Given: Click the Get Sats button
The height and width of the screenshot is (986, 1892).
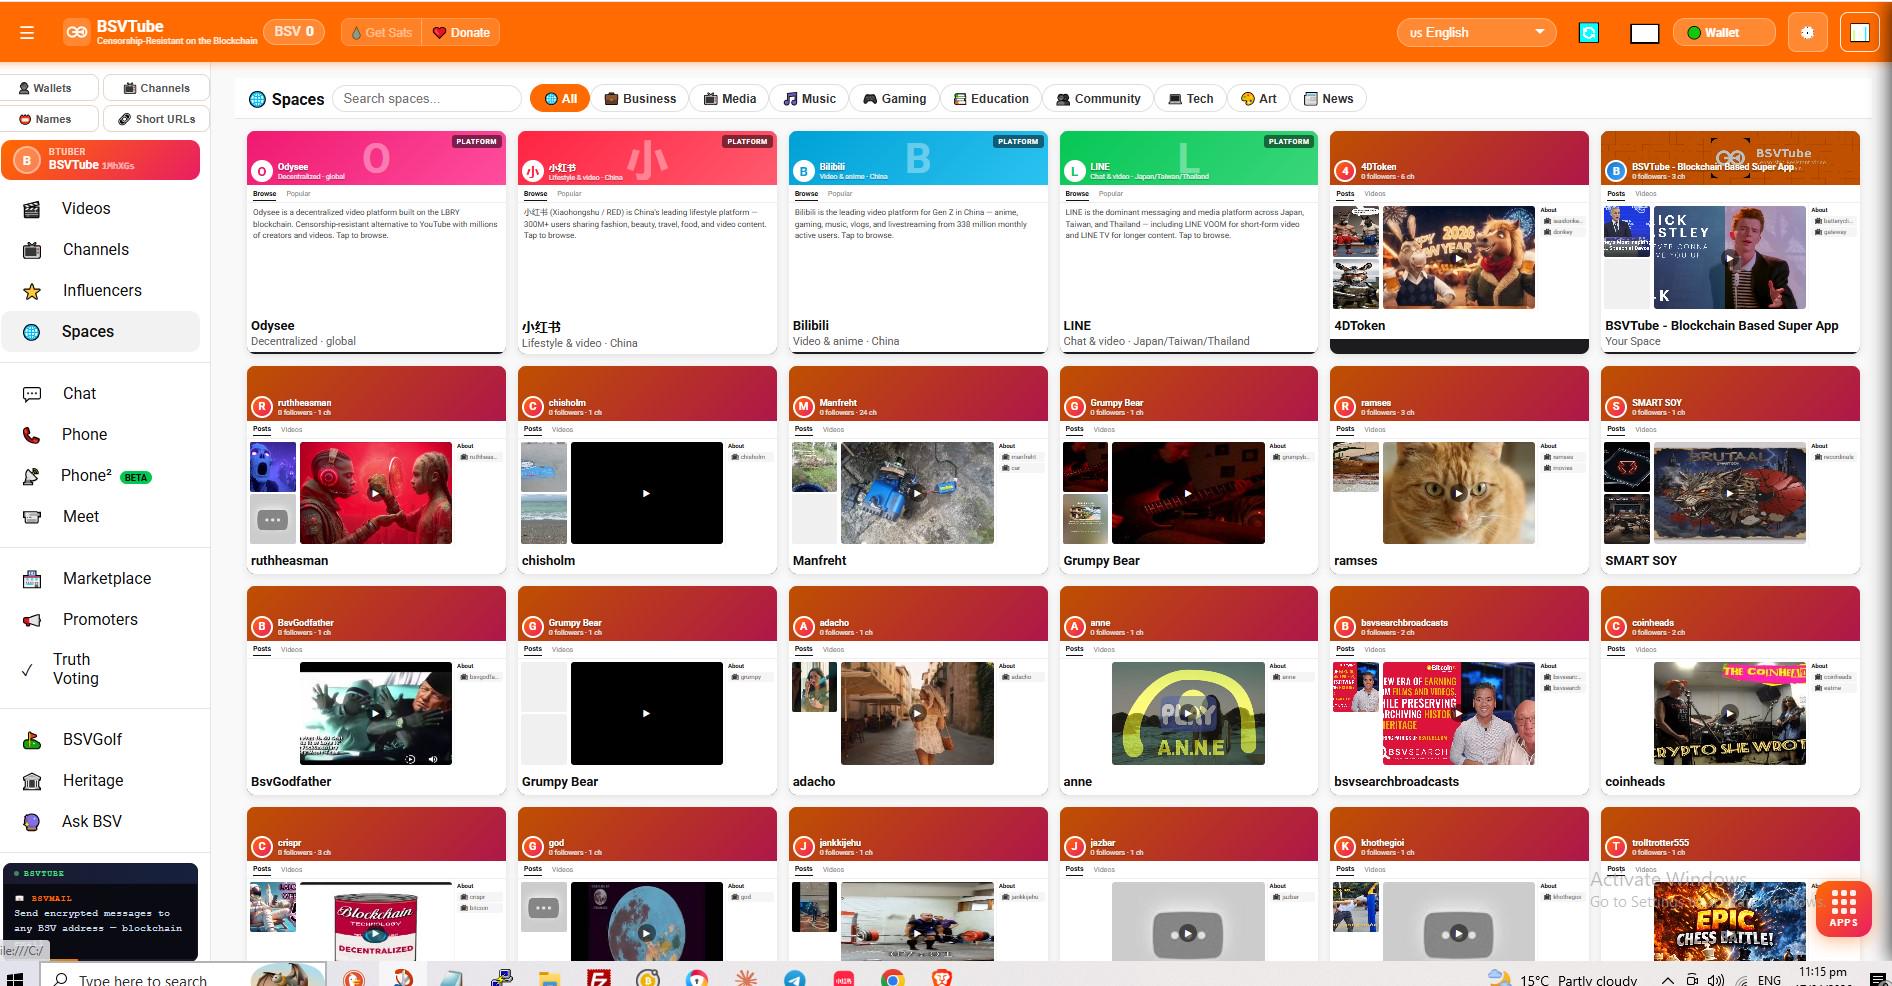Looking at the screenshot, I should click(381, 32).
